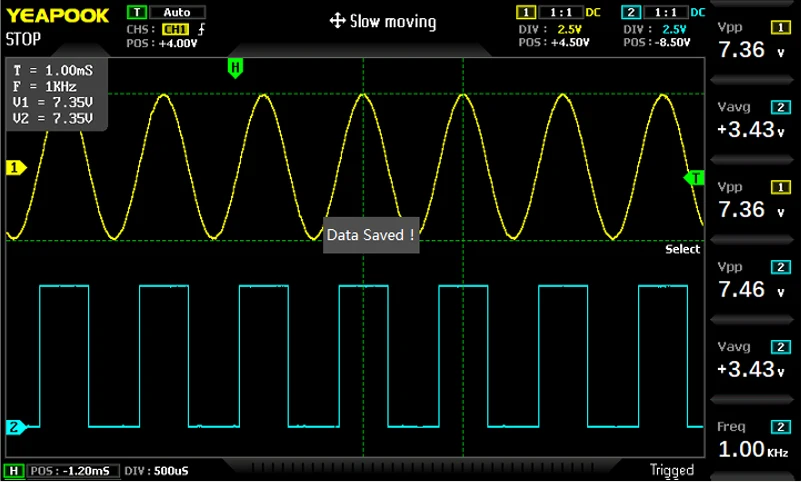Click the V1 = 7.35V cursor readout

click(x=53, y=103)
